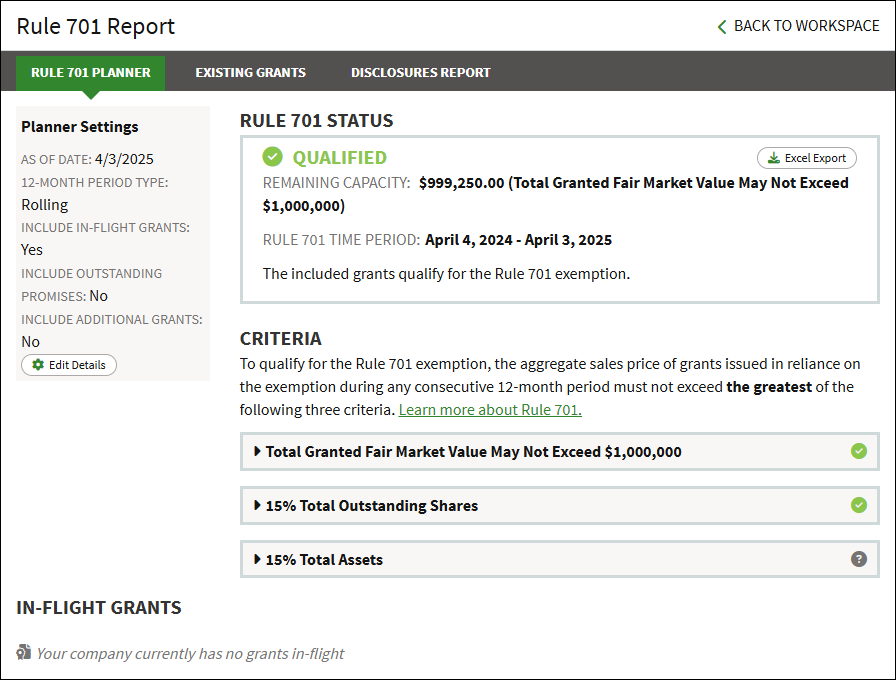Screen dimensions: 896x680
Task: Click the As Of Date value 4/3/2025
Action: coord(124,159)
